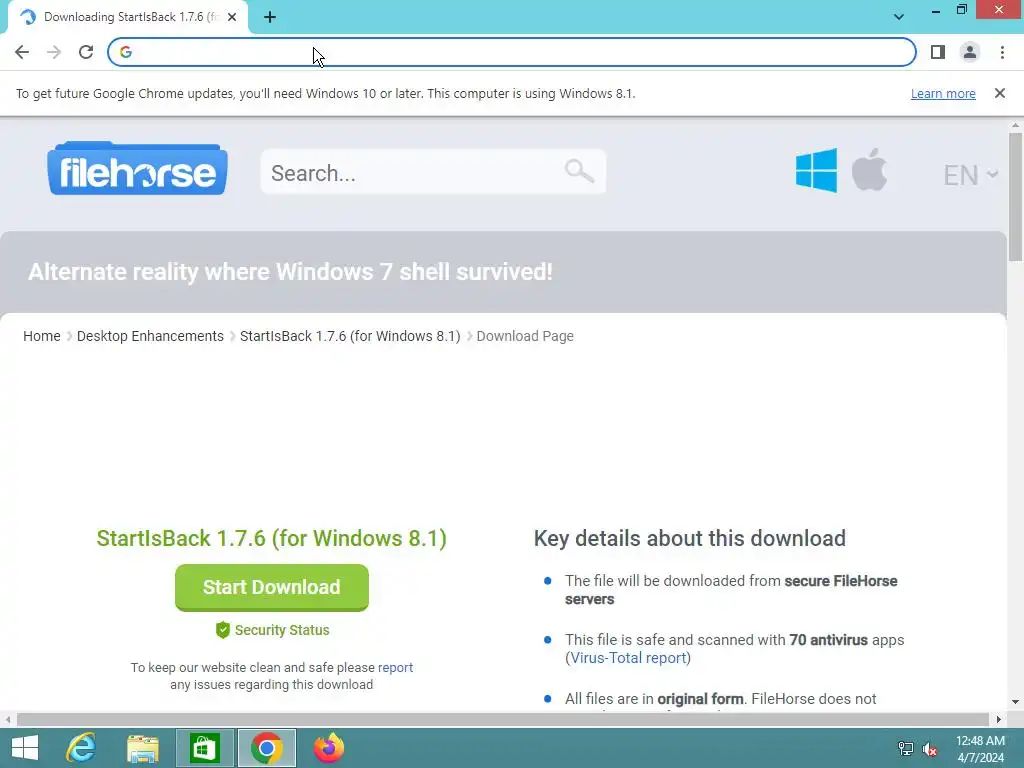Open the Windows Start button
Viewport: 1024px width, 768px height.
[x=25, y=748]
